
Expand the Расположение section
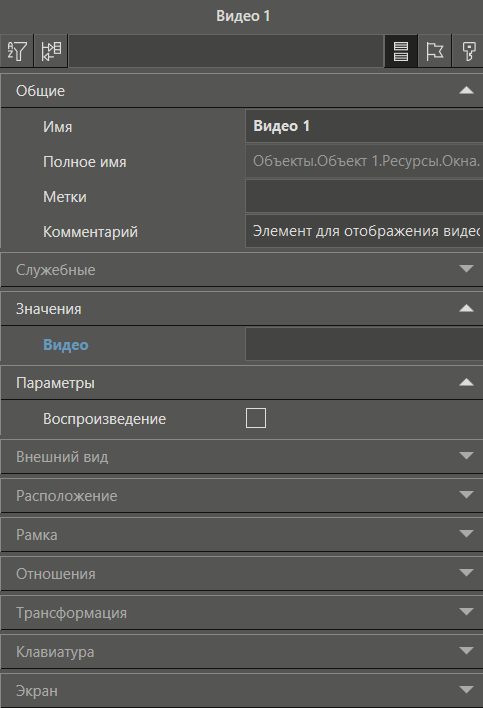242,495
